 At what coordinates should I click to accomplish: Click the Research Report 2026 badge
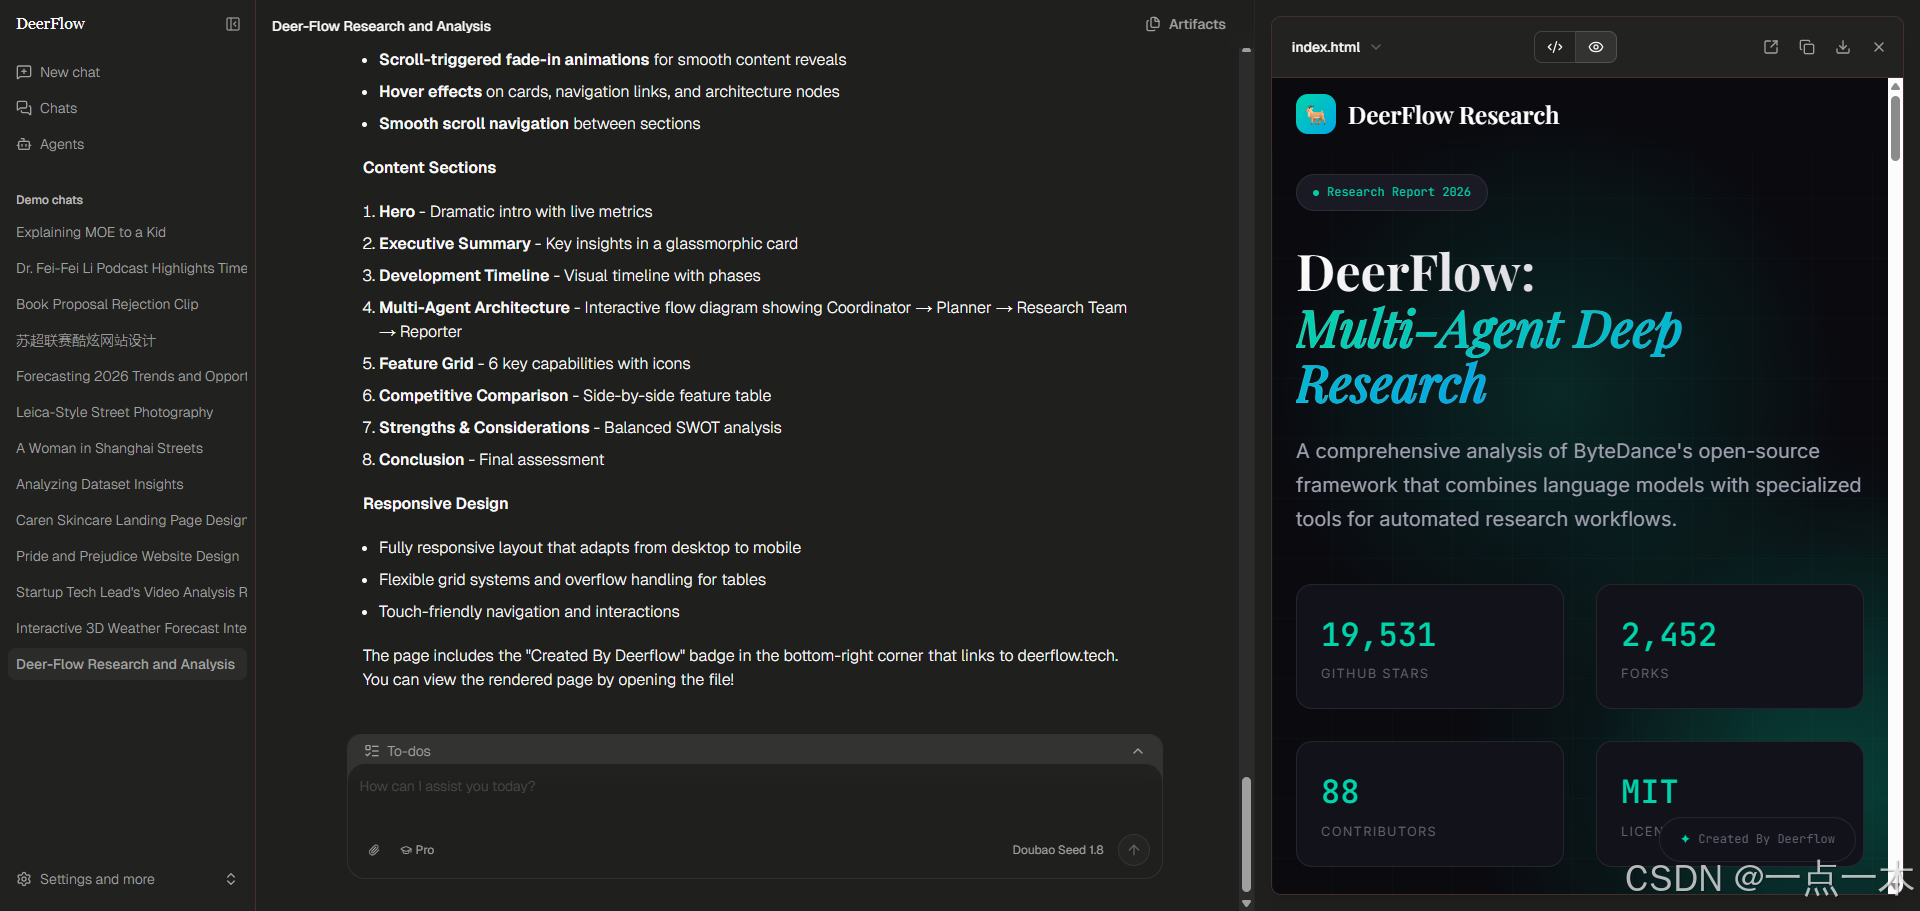pyautogui.click(x=1392, y=192)
